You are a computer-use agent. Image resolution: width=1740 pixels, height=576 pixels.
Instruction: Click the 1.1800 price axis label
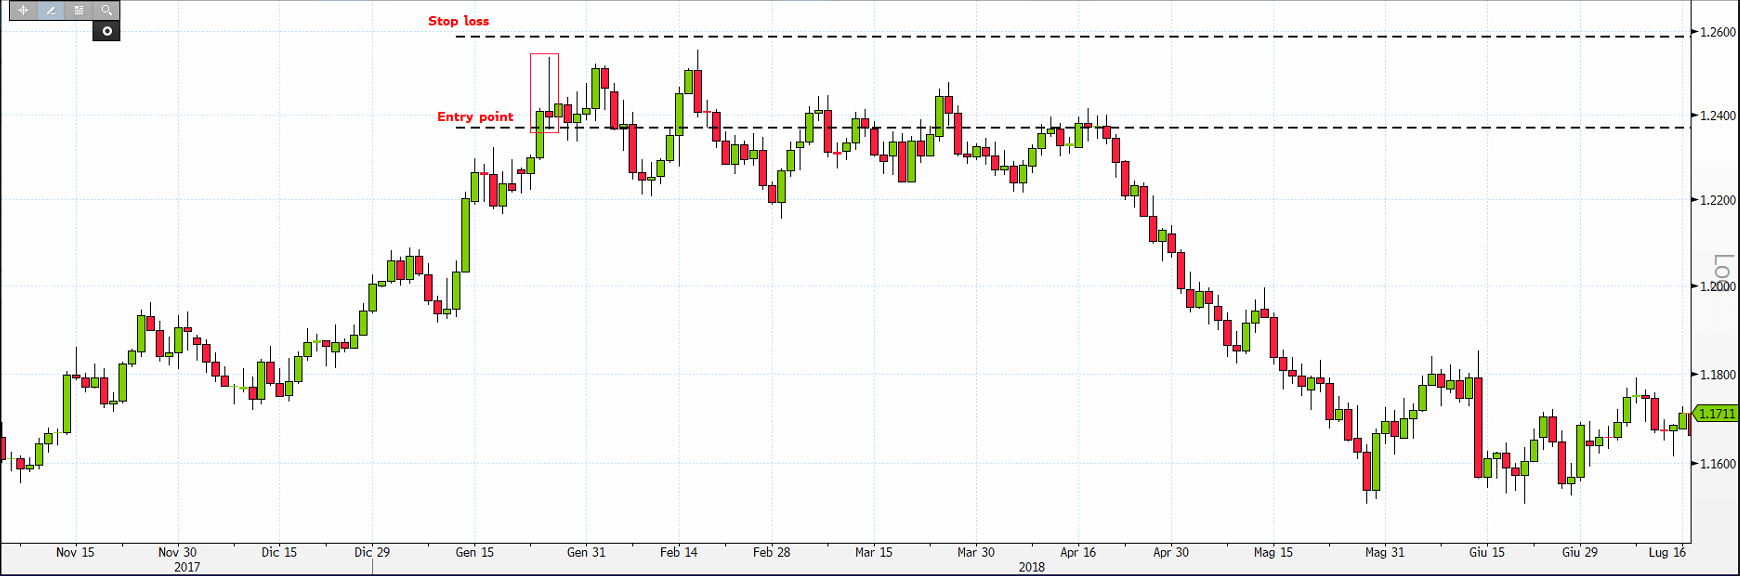coord(1718,375)
